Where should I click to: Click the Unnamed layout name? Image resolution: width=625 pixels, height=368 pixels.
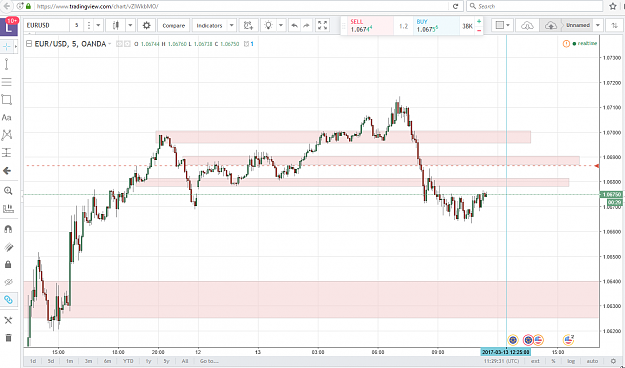pyautogui.click(x=578, y=26)
